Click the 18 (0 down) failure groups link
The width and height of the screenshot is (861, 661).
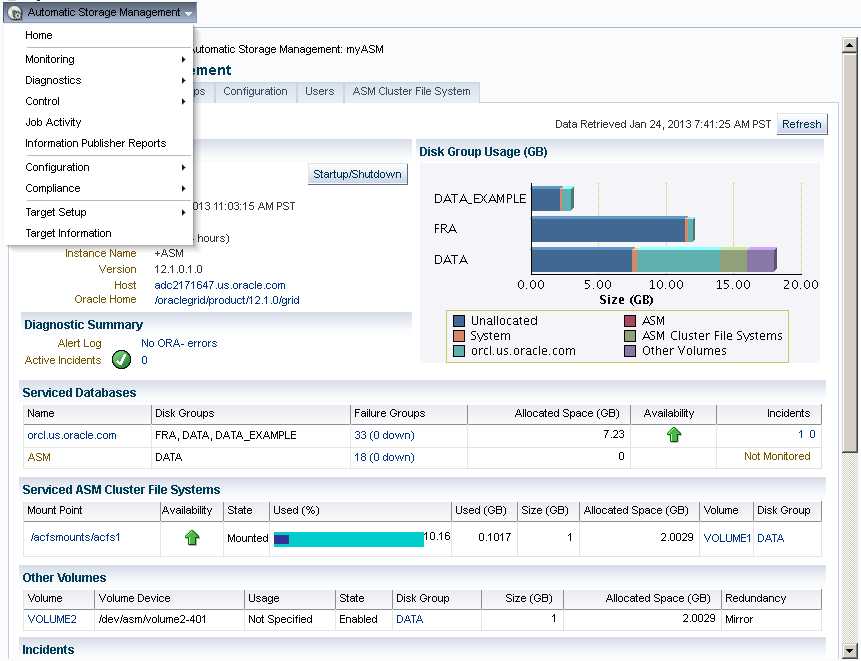coord(384,457)
